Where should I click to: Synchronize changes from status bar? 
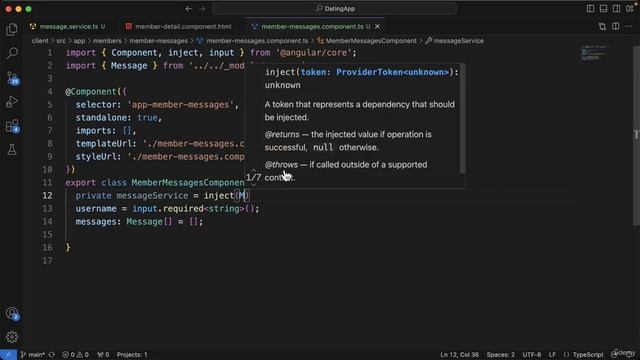coord(52,355)
